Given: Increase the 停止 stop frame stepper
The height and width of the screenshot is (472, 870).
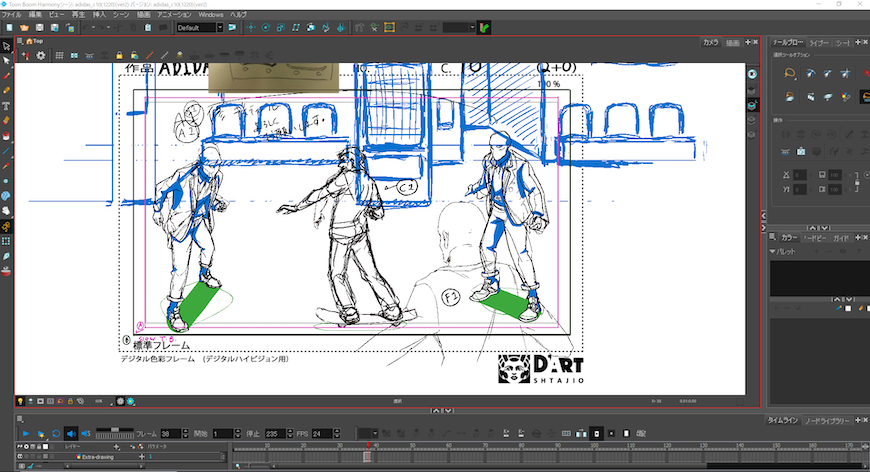Looking at the screenshot, I should [x=290, y=431].
